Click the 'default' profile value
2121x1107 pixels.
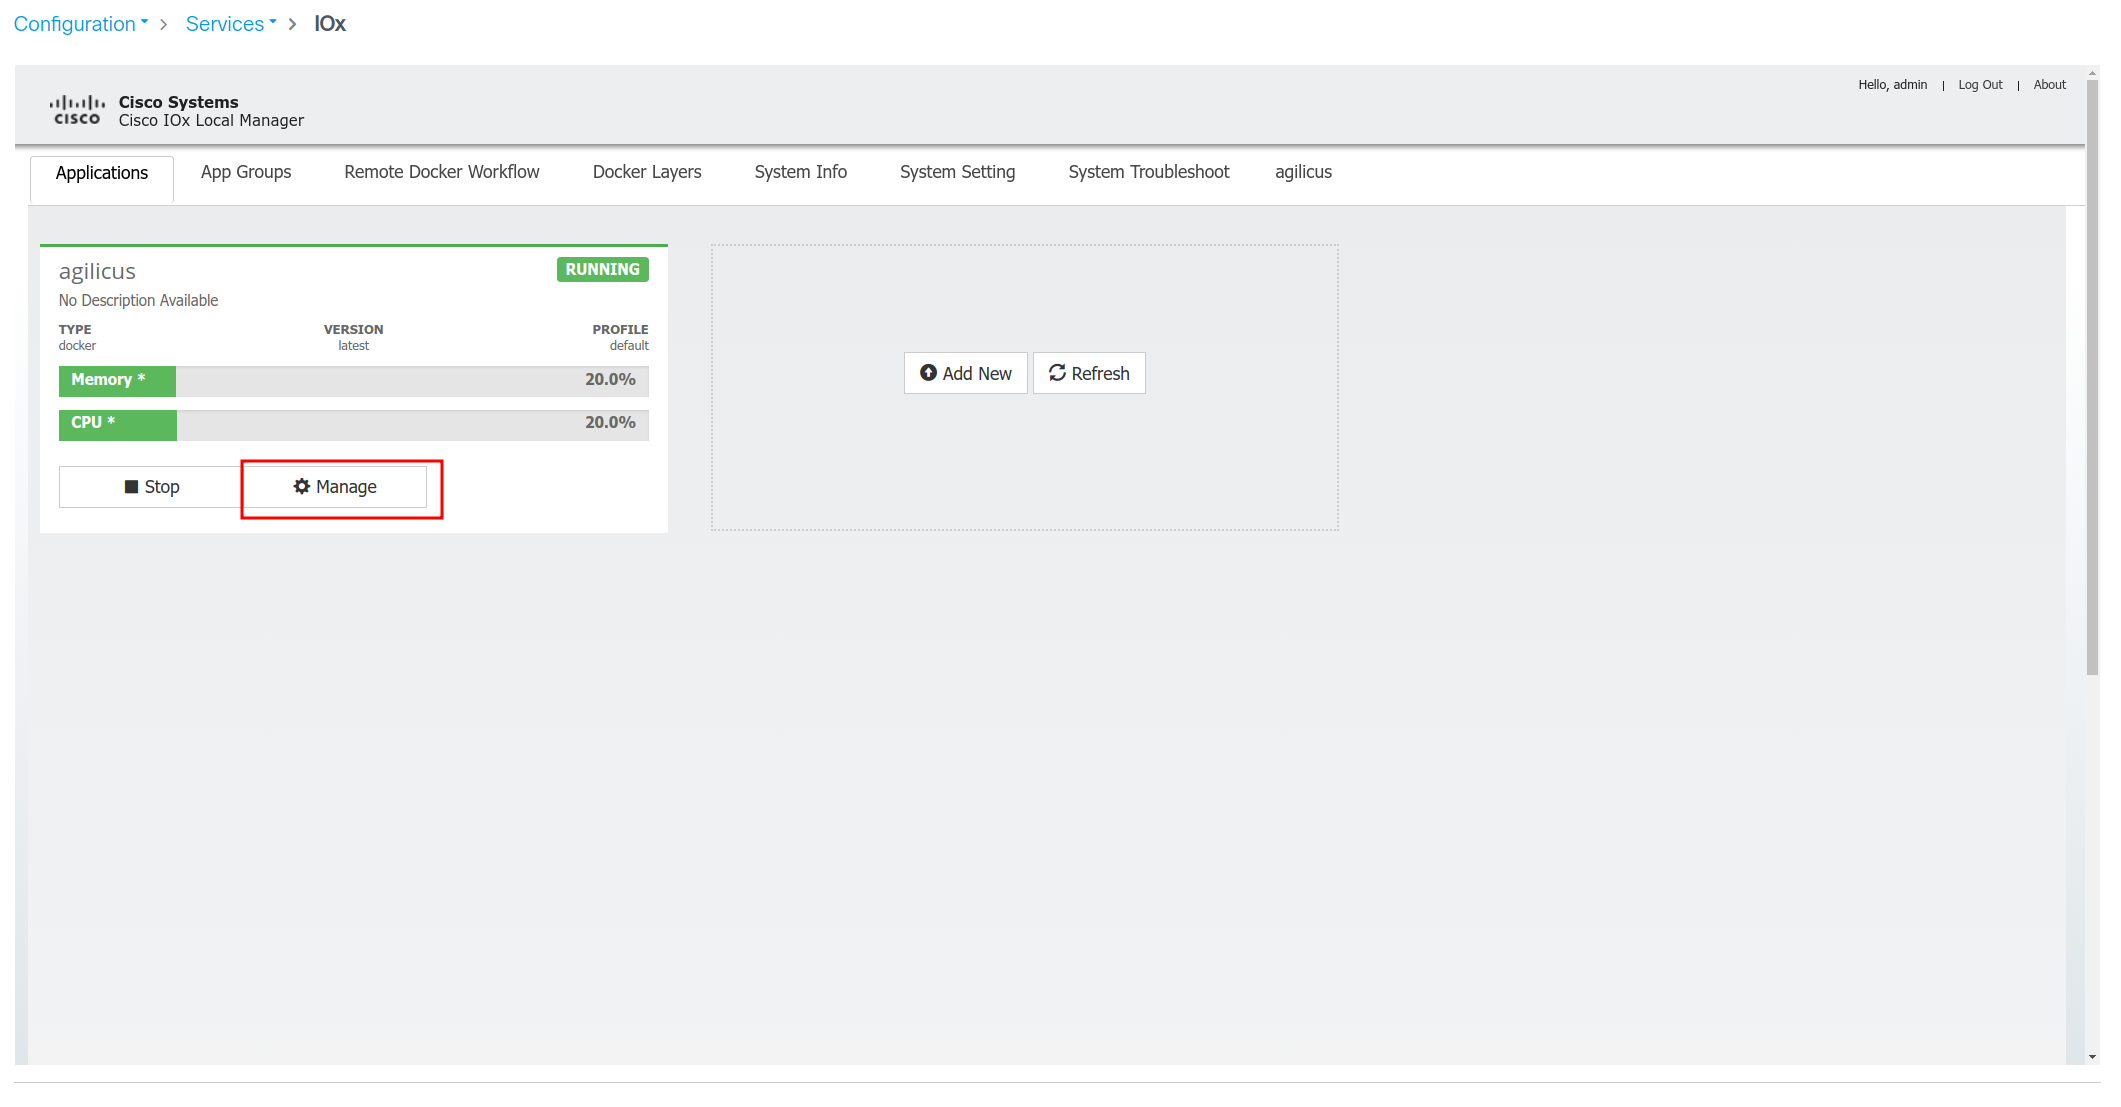629,346
